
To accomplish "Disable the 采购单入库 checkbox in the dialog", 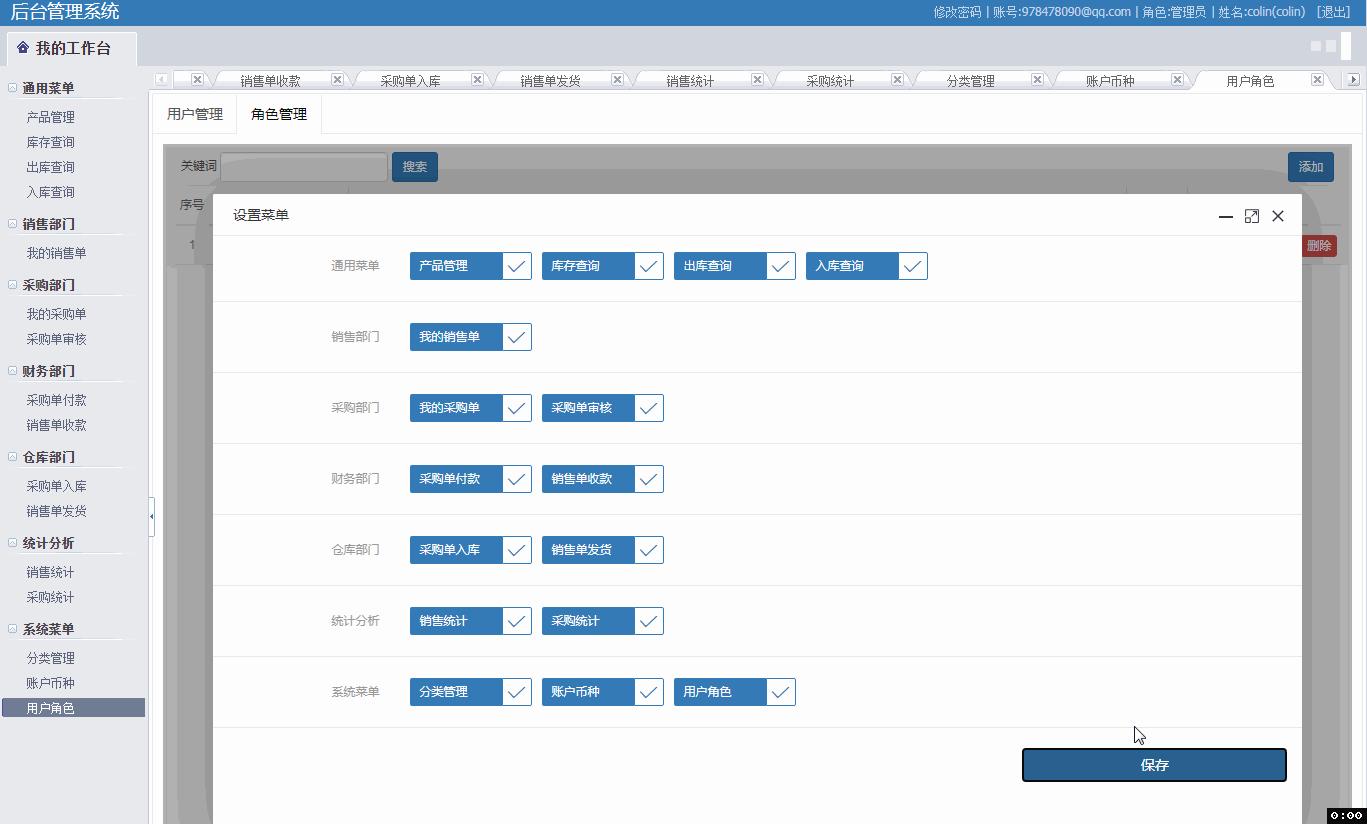I will (516, 550).
